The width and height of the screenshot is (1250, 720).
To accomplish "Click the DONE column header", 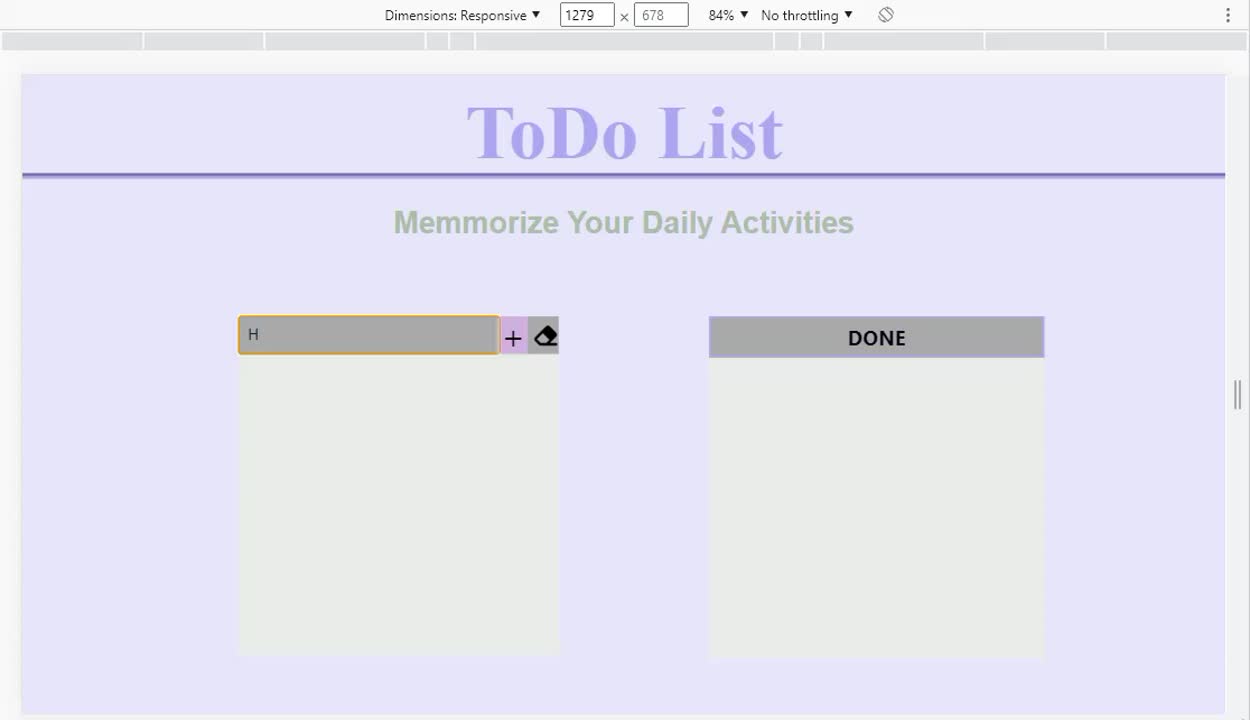I will pyautogui.click(x=876, y=337).
